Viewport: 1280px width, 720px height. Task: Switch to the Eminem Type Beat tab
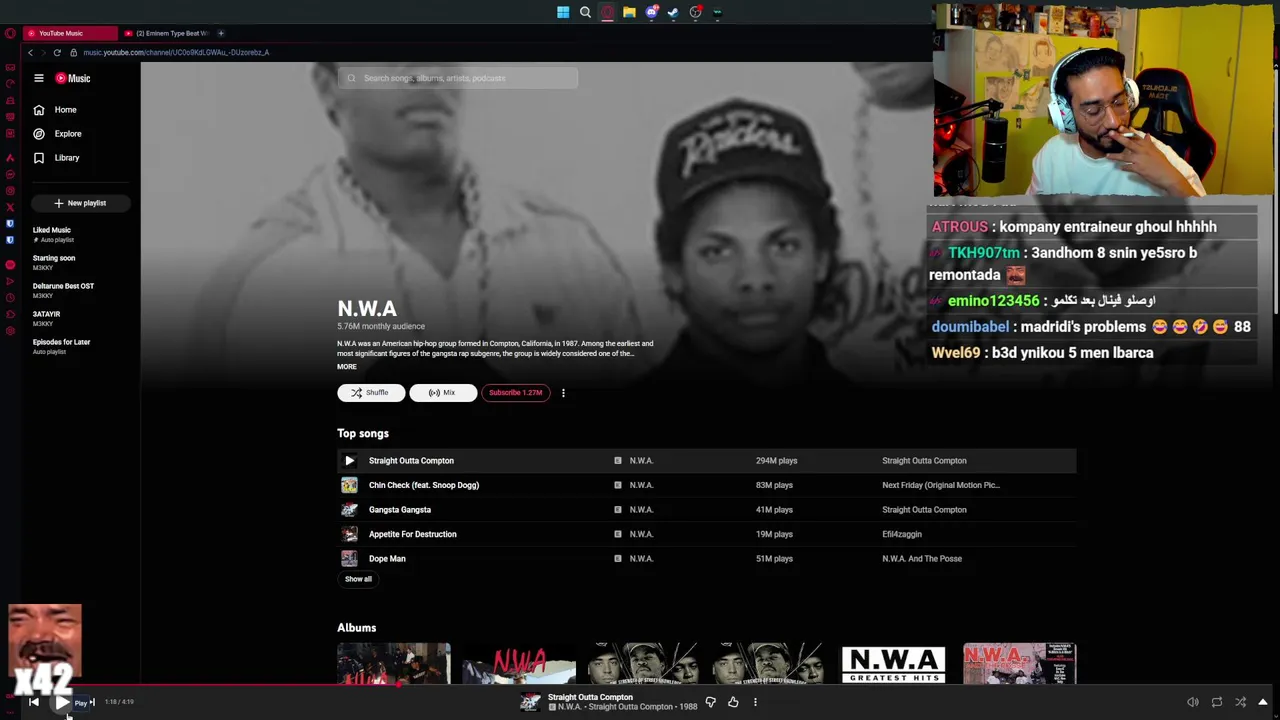coord(165,33)
